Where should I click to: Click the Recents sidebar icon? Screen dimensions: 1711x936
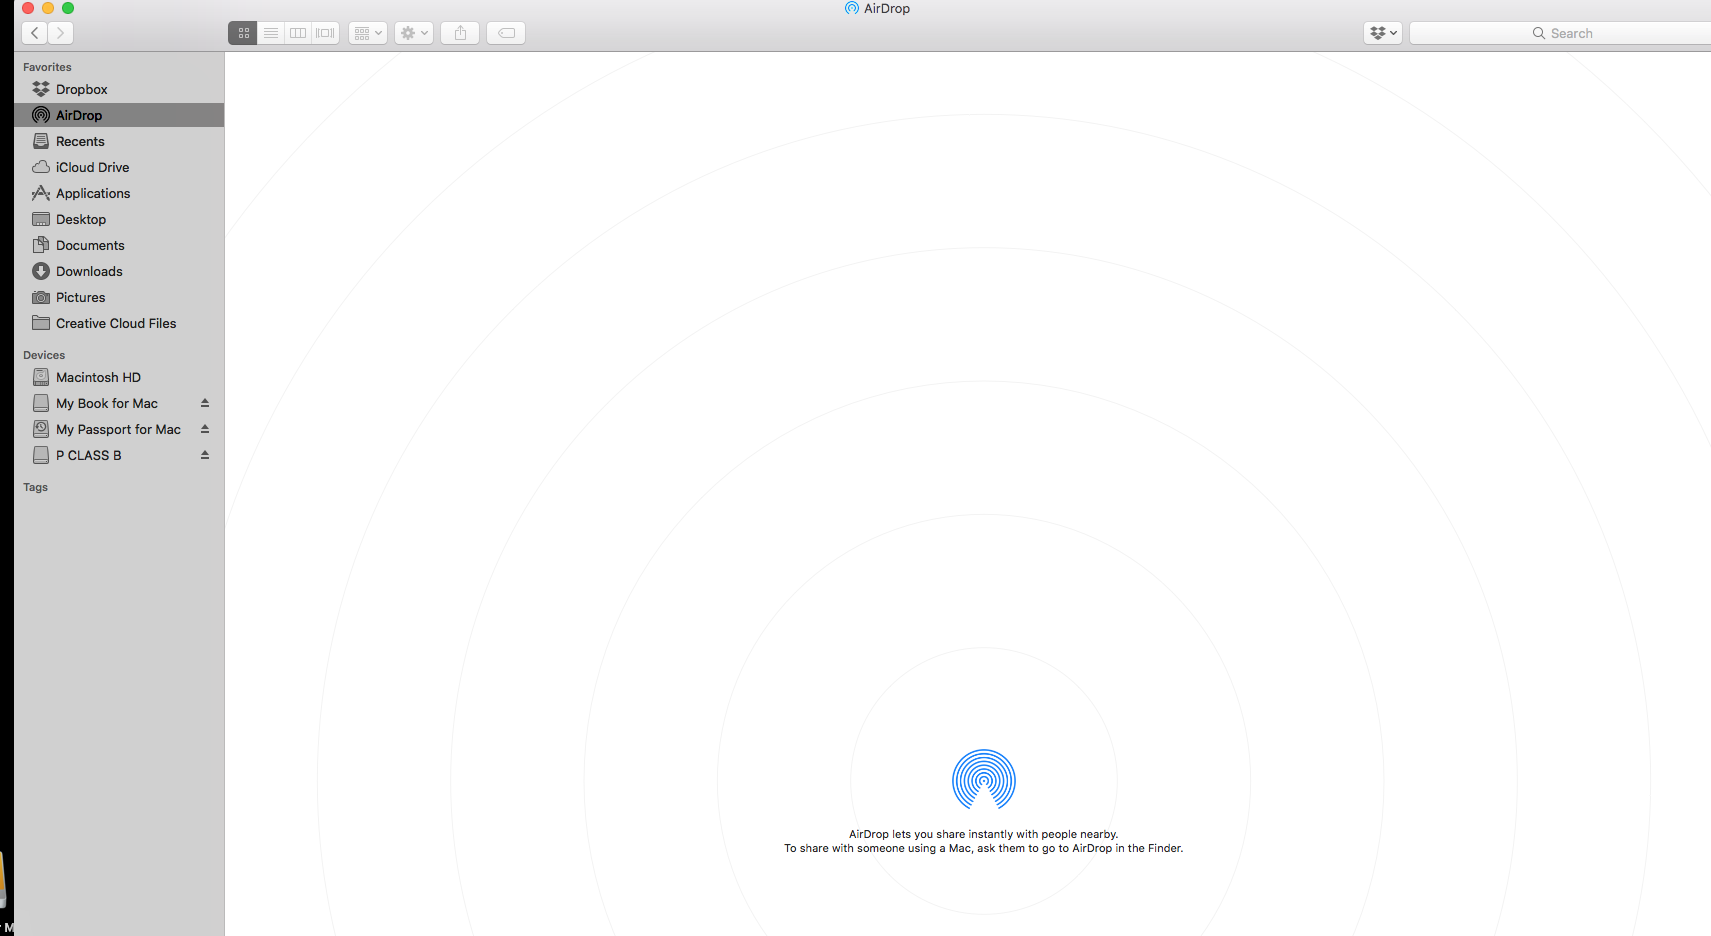point(41,141)
